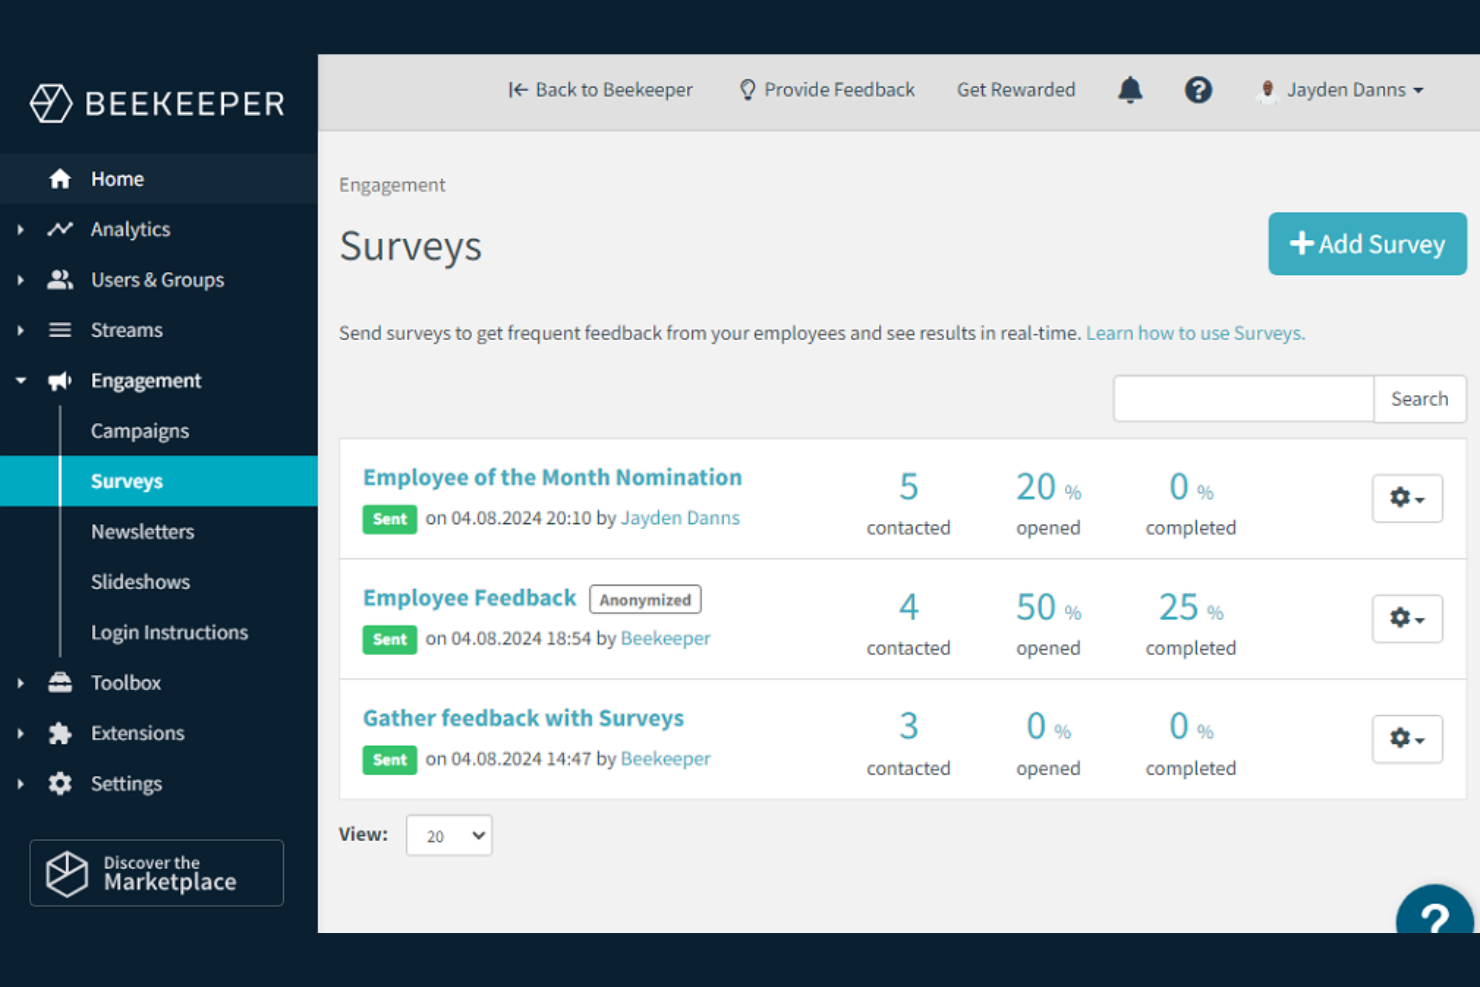Open the floating help chat bubble
The width and height of the screenshot is (1480, 987).
tap(1435, 915)
